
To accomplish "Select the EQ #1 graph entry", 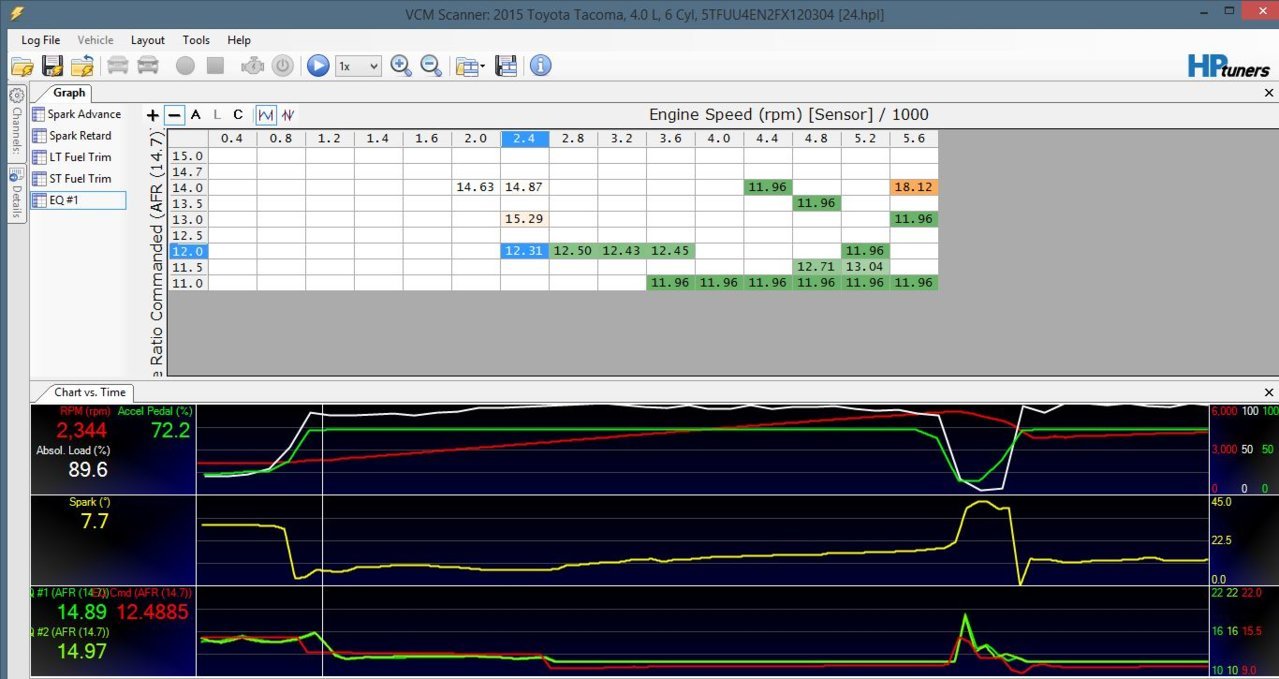I will [78, 200].
